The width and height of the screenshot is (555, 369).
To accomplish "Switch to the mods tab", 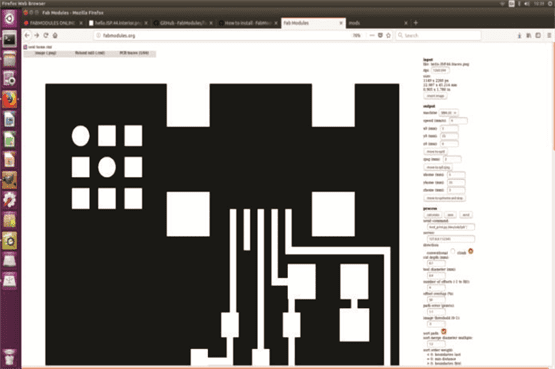I will [378, 23].
